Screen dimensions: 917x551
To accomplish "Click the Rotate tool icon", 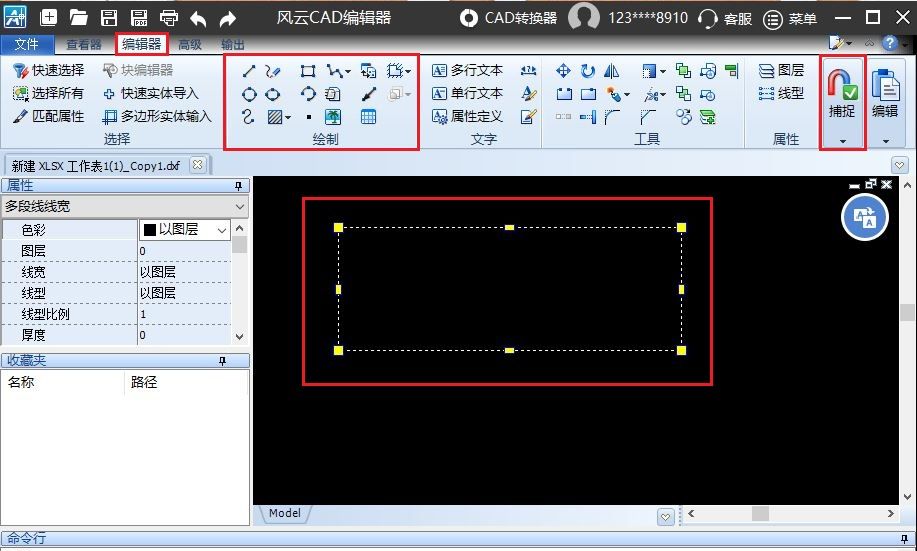I will click(587, 71).
